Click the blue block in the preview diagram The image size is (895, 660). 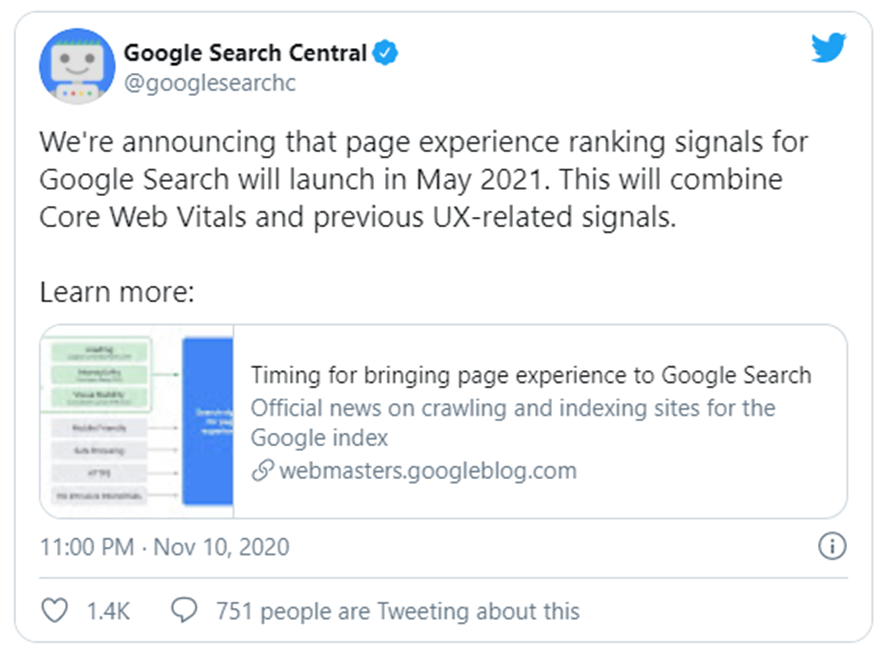coord(207,420)
